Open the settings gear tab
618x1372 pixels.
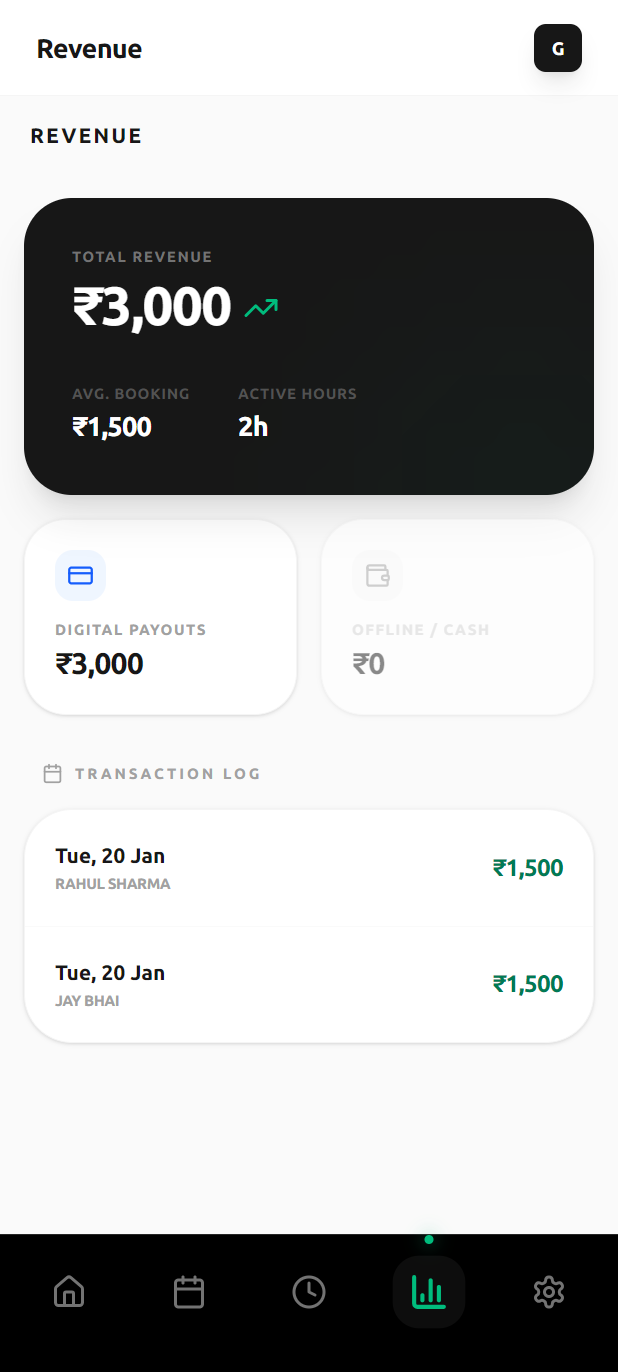tap(549, 1292)
